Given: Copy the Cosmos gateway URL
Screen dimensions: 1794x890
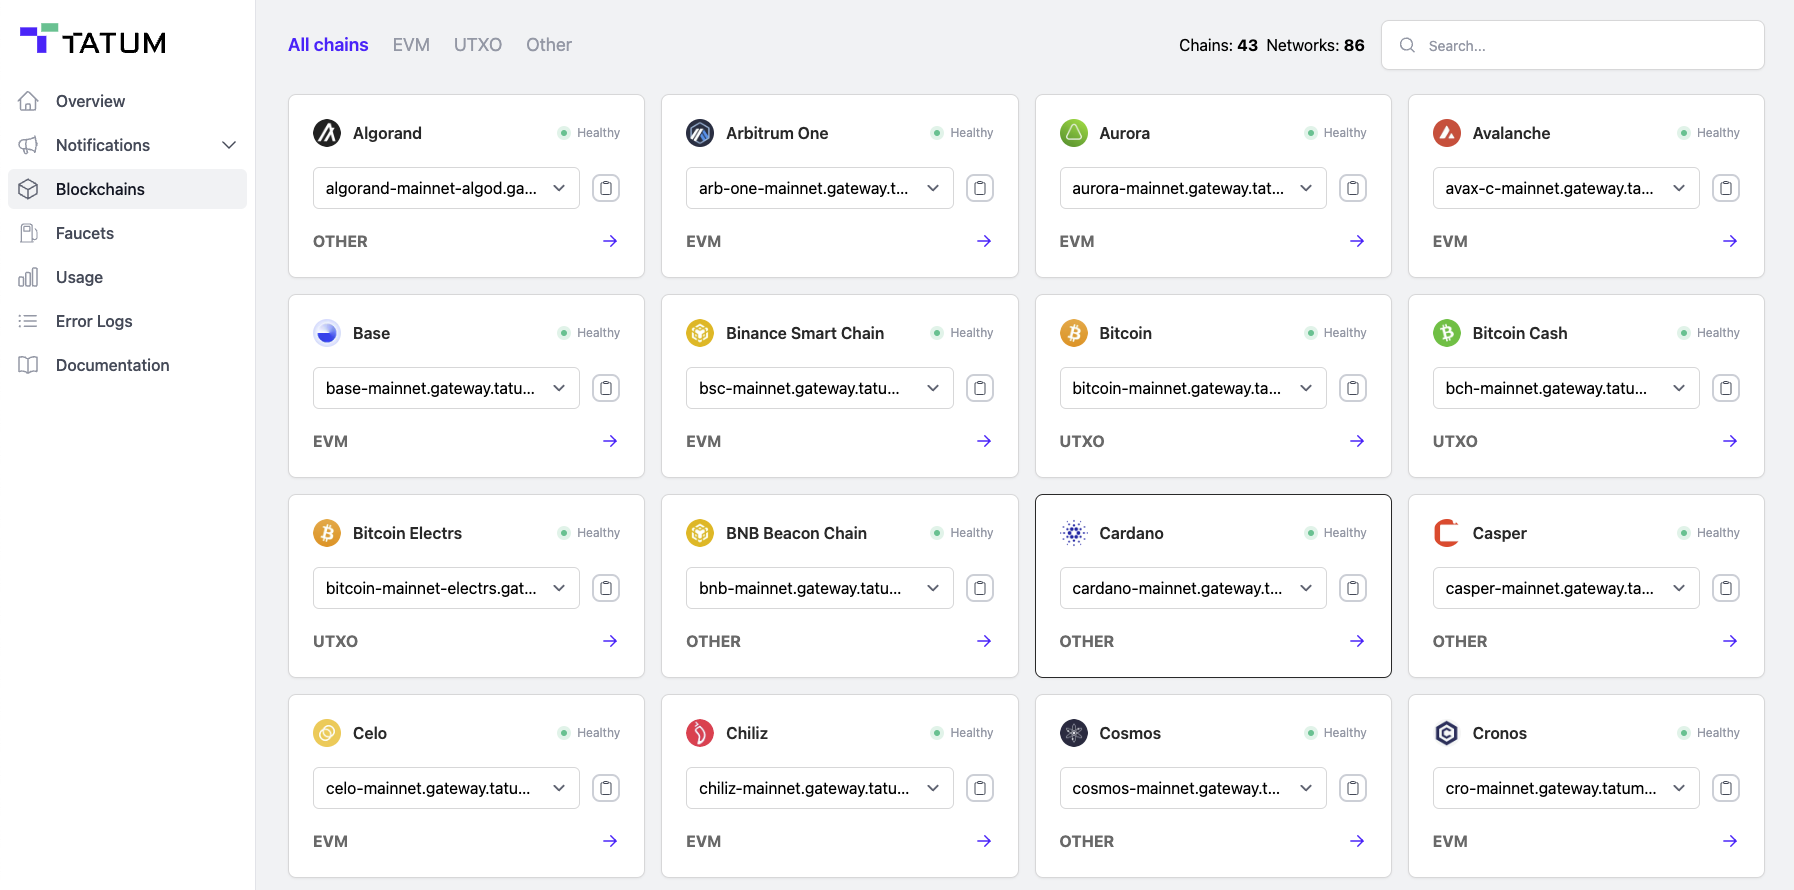Looking at the screenshot, I should pyautogui.click(x=1353, y=788).
